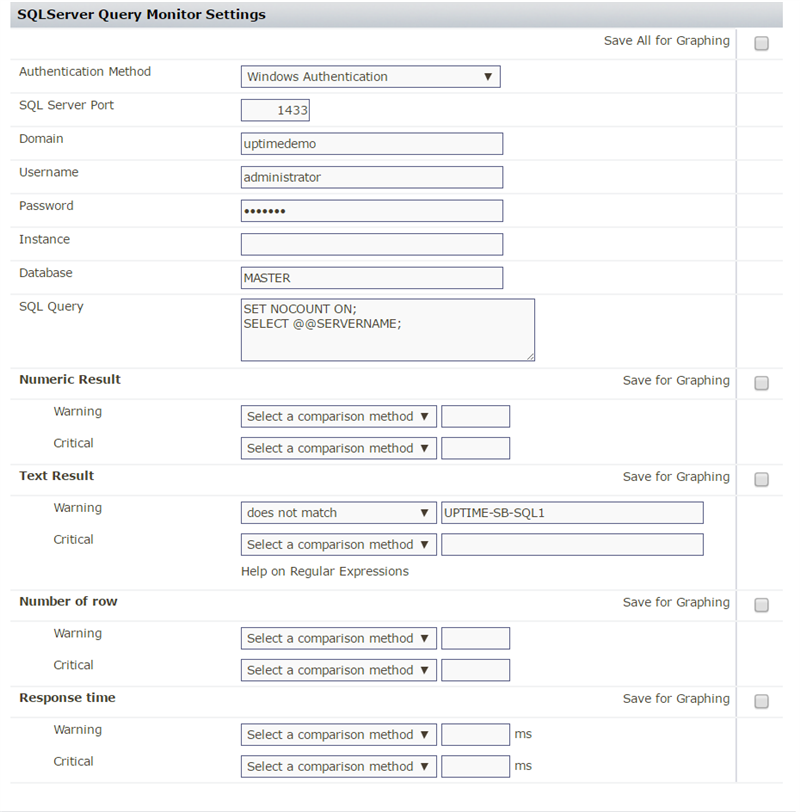Click the 'Username' label

coord(49,172)
